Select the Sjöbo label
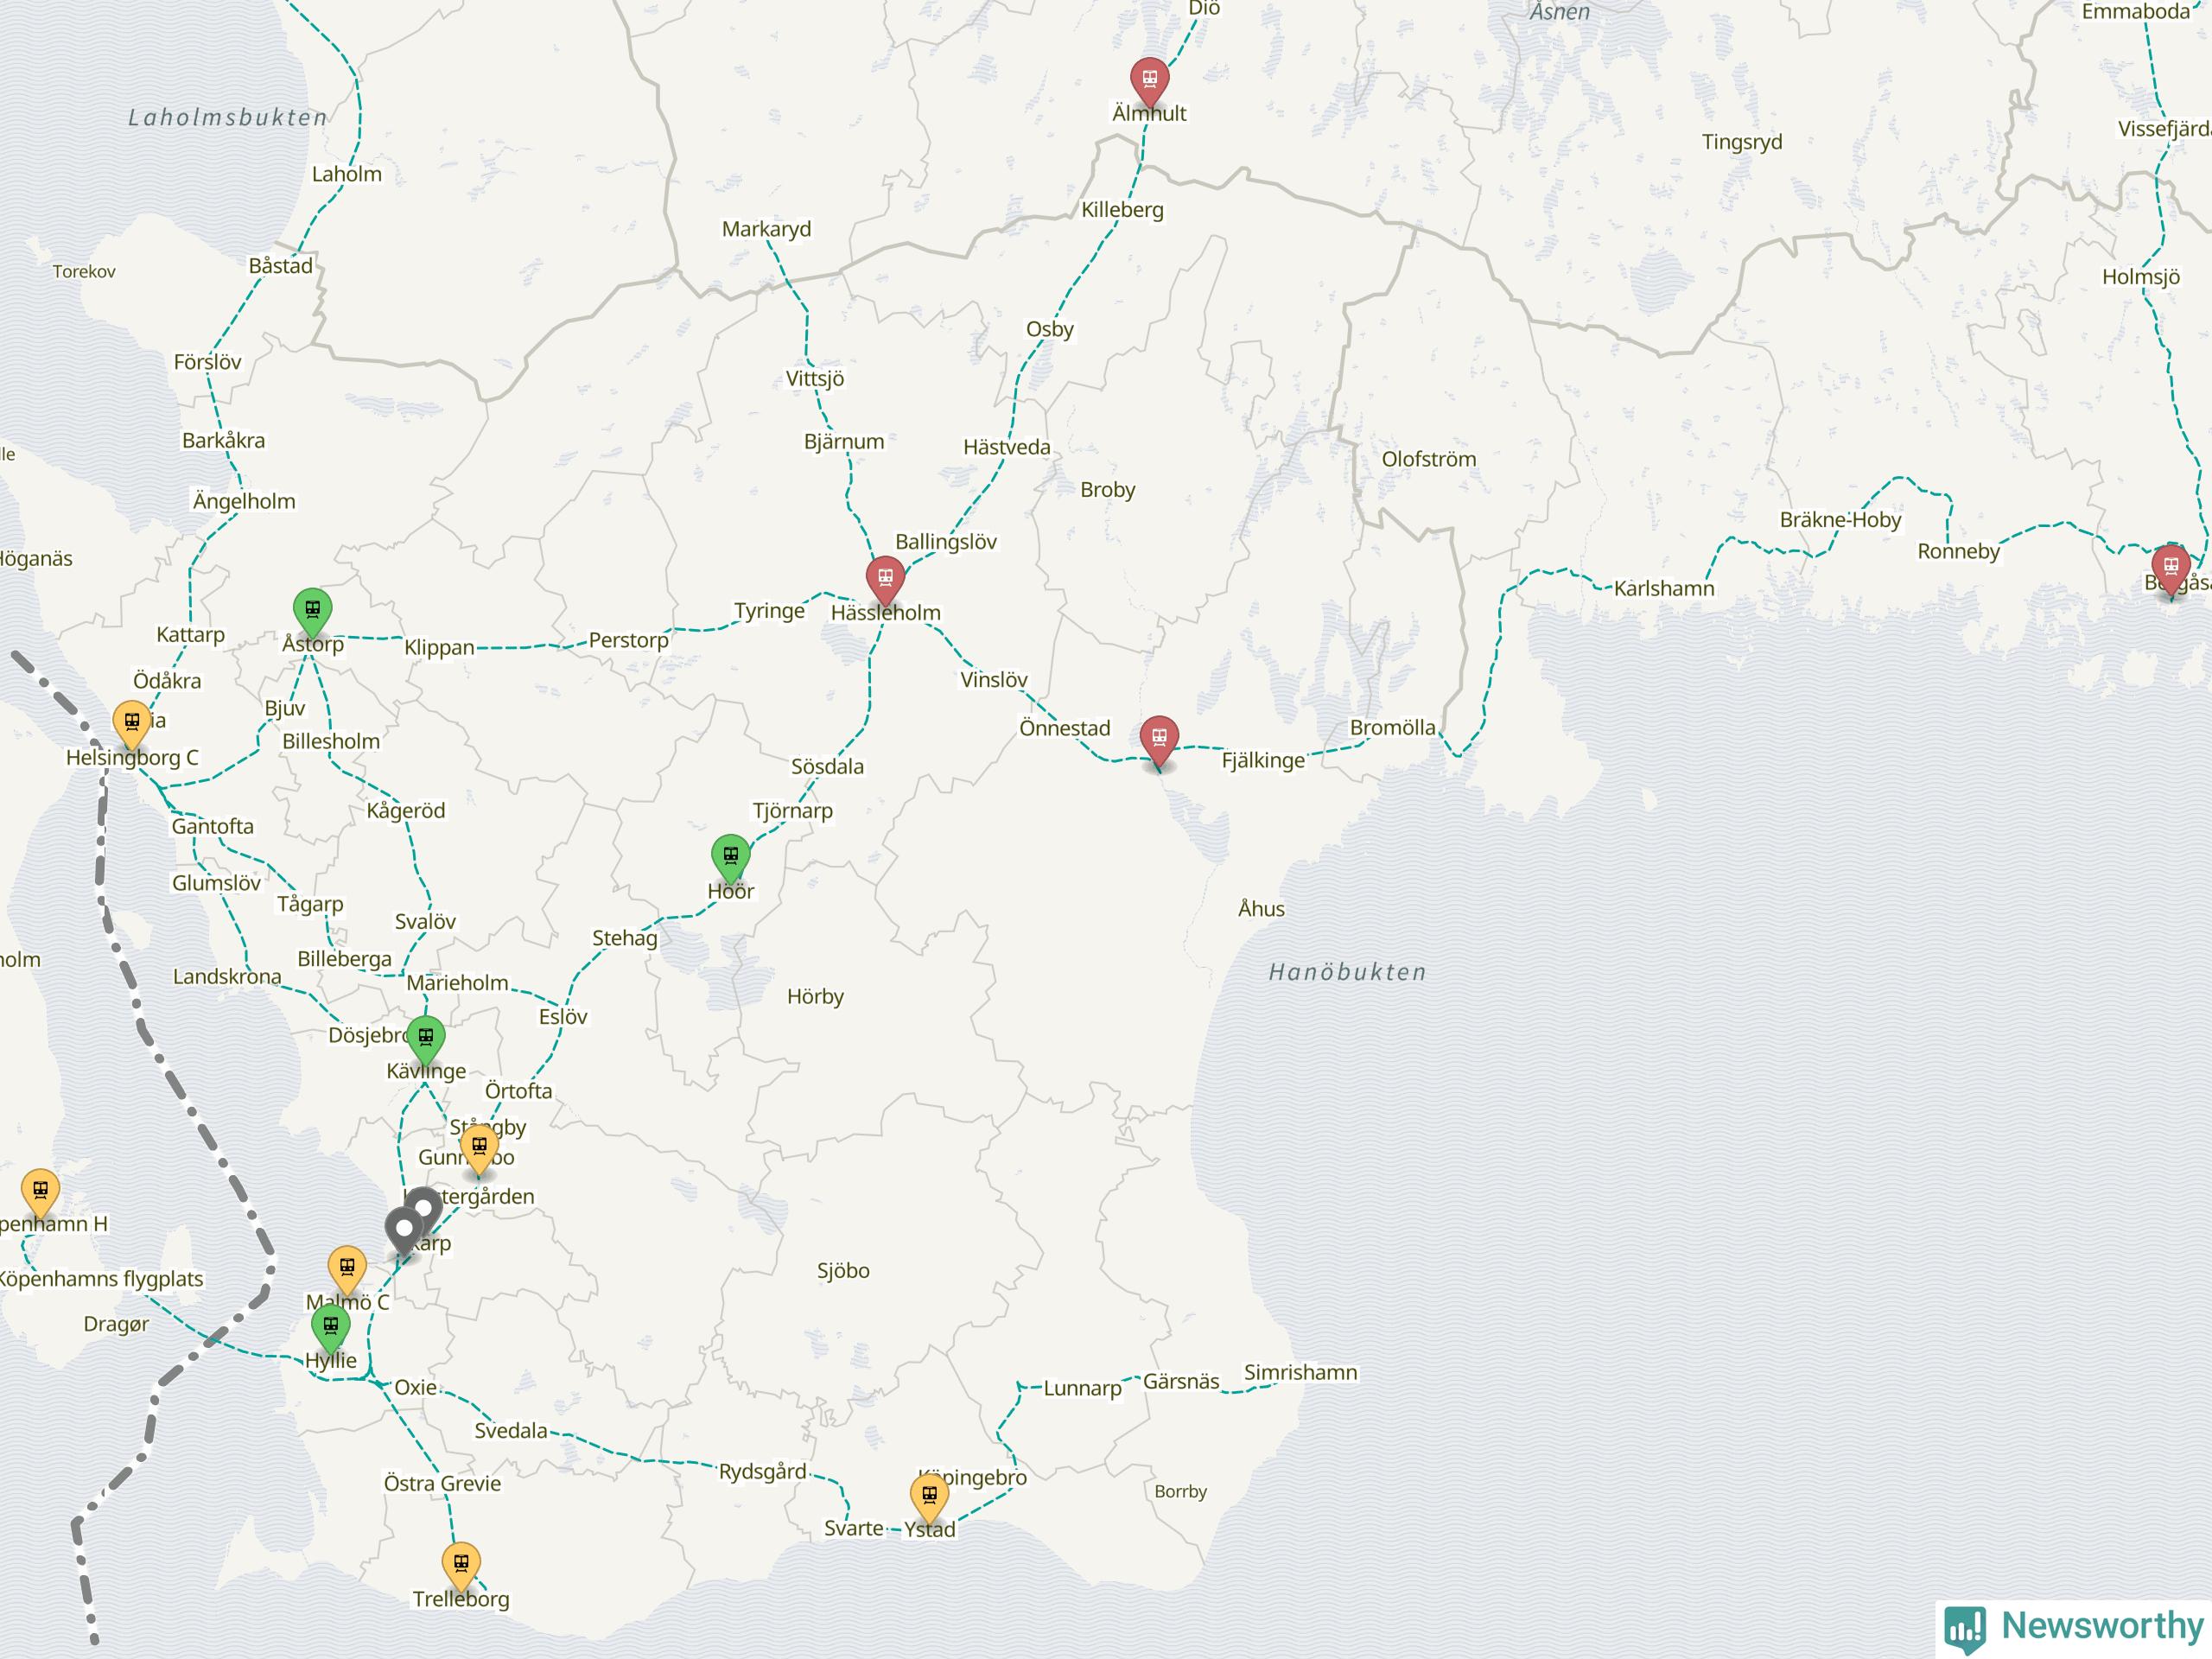2212x1659 pixels. [x=842, y=1271]
